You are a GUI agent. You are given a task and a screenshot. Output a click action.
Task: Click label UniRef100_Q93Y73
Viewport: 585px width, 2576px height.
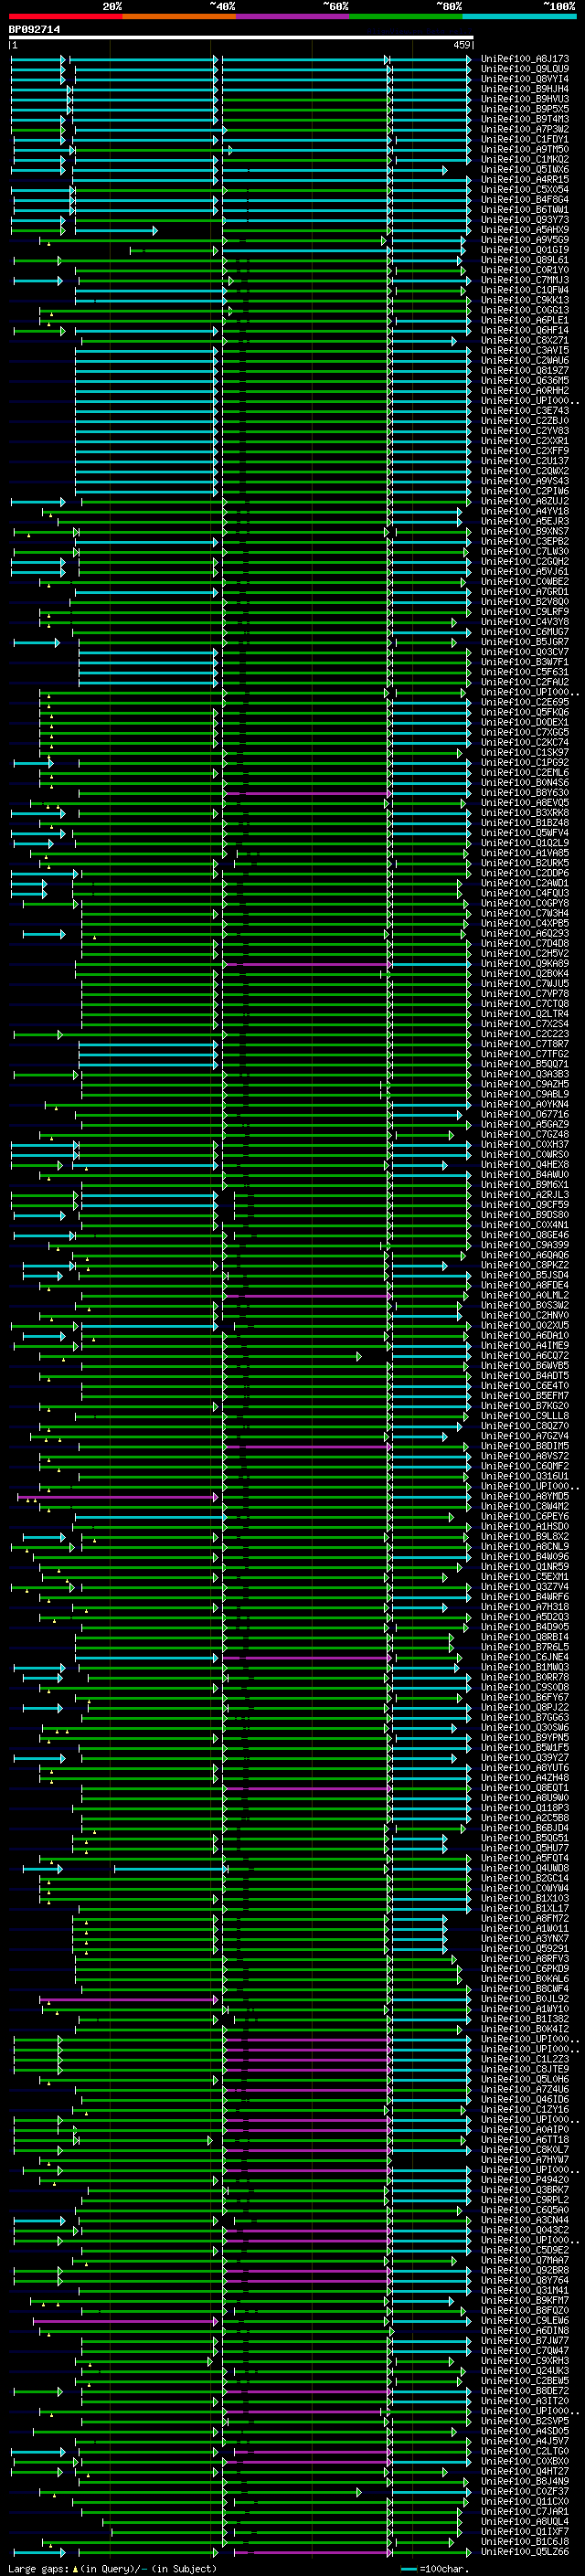(524, 220)
